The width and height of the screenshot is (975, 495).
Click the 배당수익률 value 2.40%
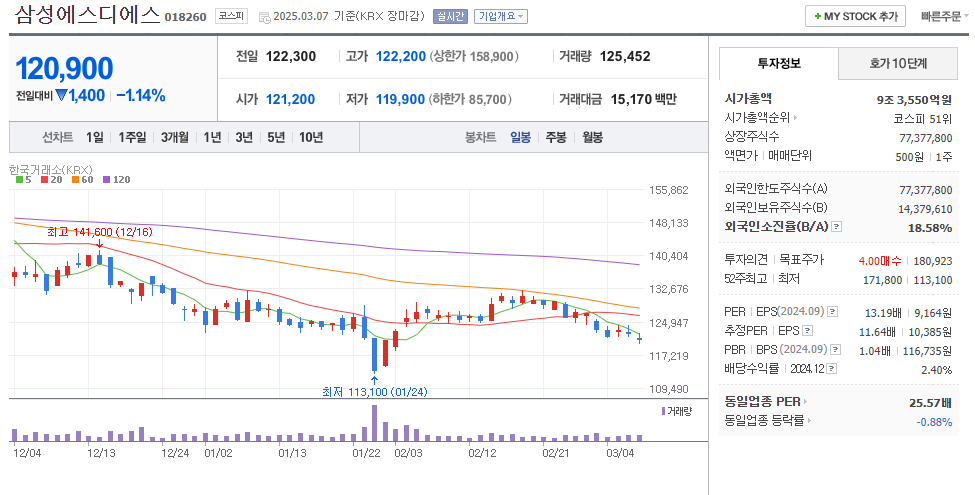click(x=936, y=370)
